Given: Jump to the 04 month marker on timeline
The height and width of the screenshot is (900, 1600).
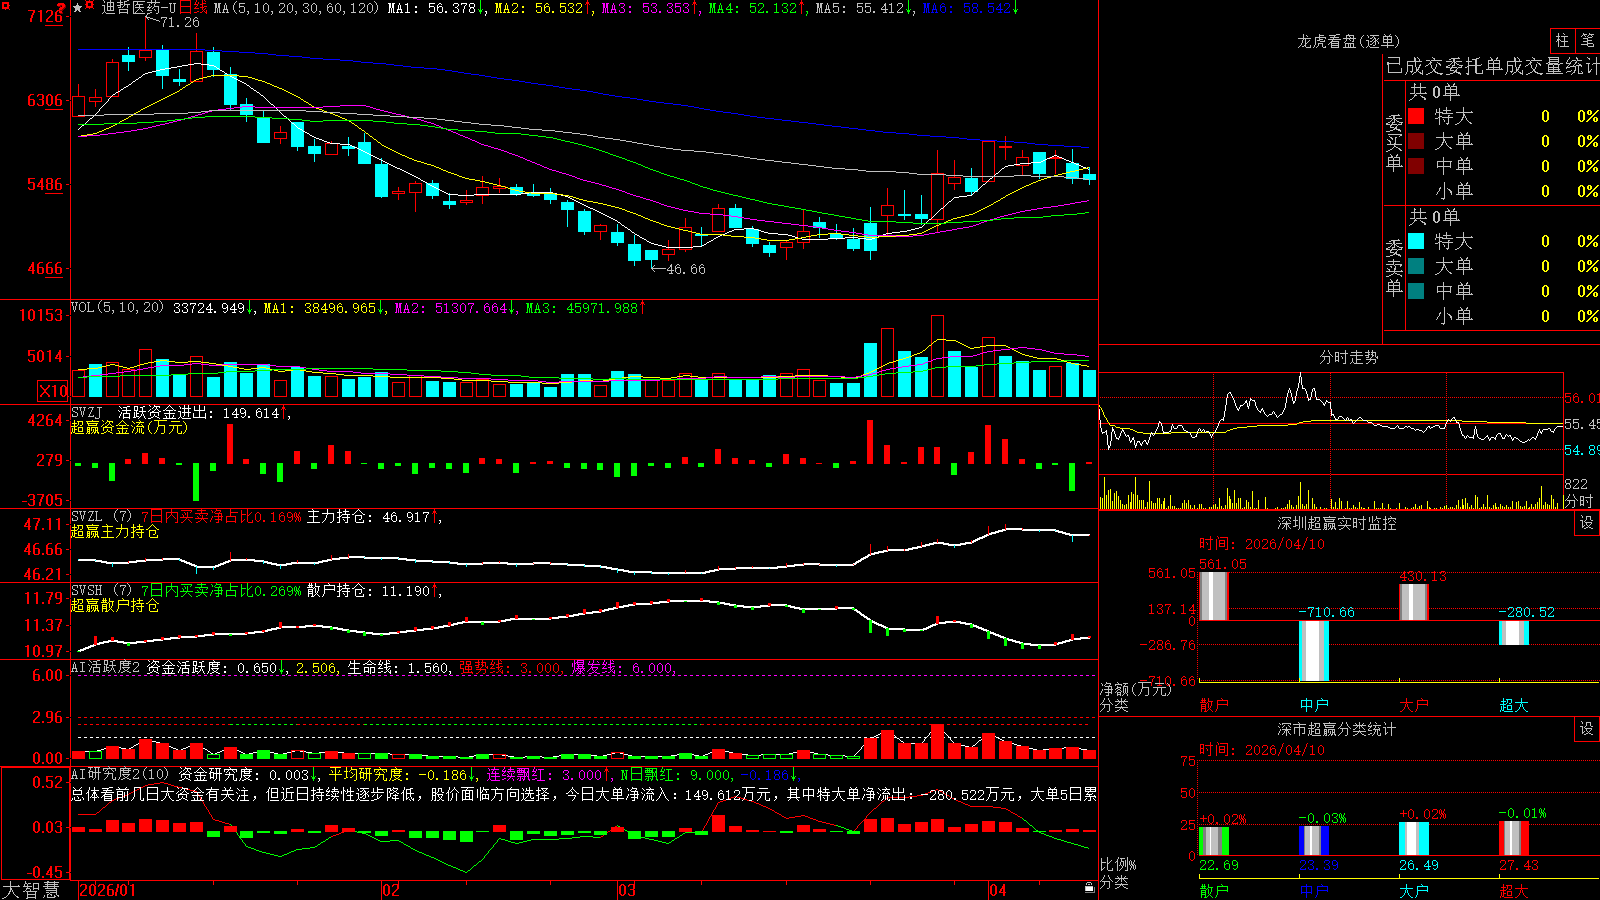Looking at the screenshot, I should [997, 890].
